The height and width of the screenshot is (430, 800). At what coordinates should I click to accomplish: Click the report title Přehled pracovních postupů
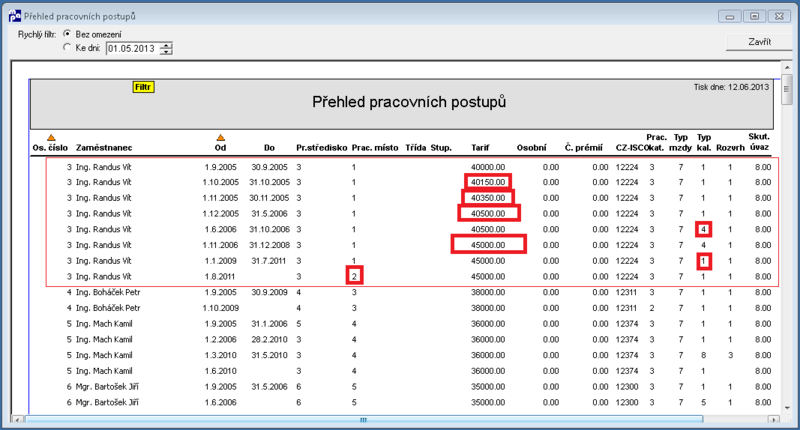pos(409,102)
